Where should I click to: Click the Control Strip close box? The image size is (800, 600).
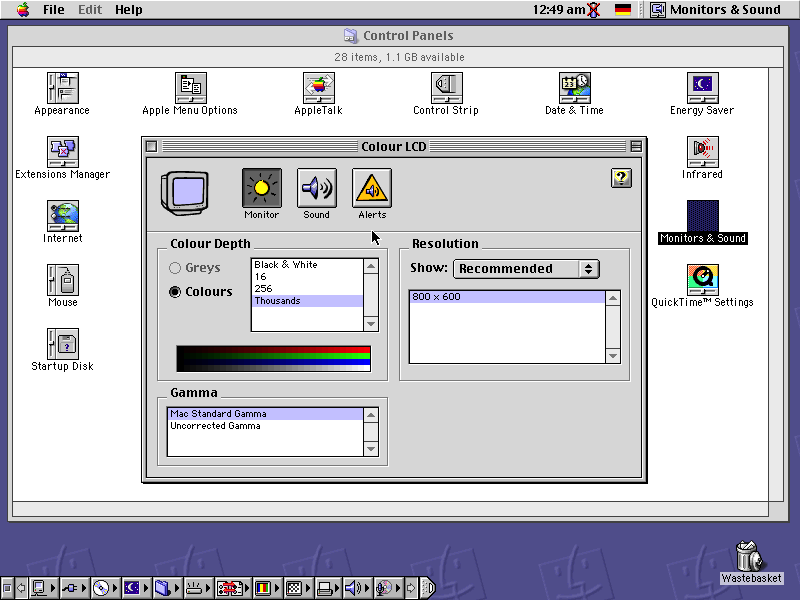tap(7, 588)
